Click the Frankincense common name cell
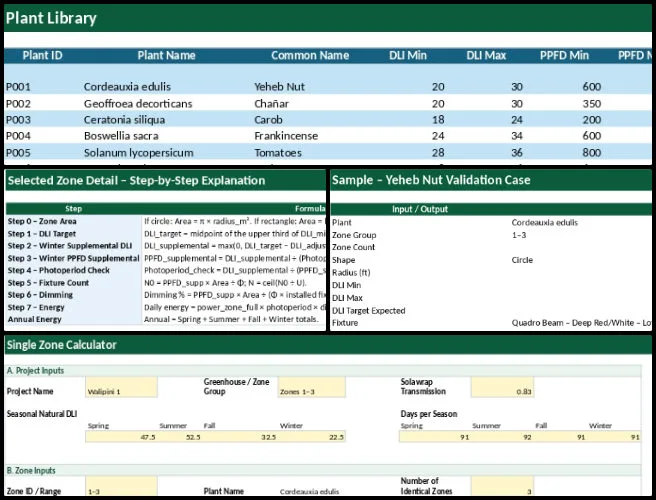656x500 pixels. click(x=286, y=136)
